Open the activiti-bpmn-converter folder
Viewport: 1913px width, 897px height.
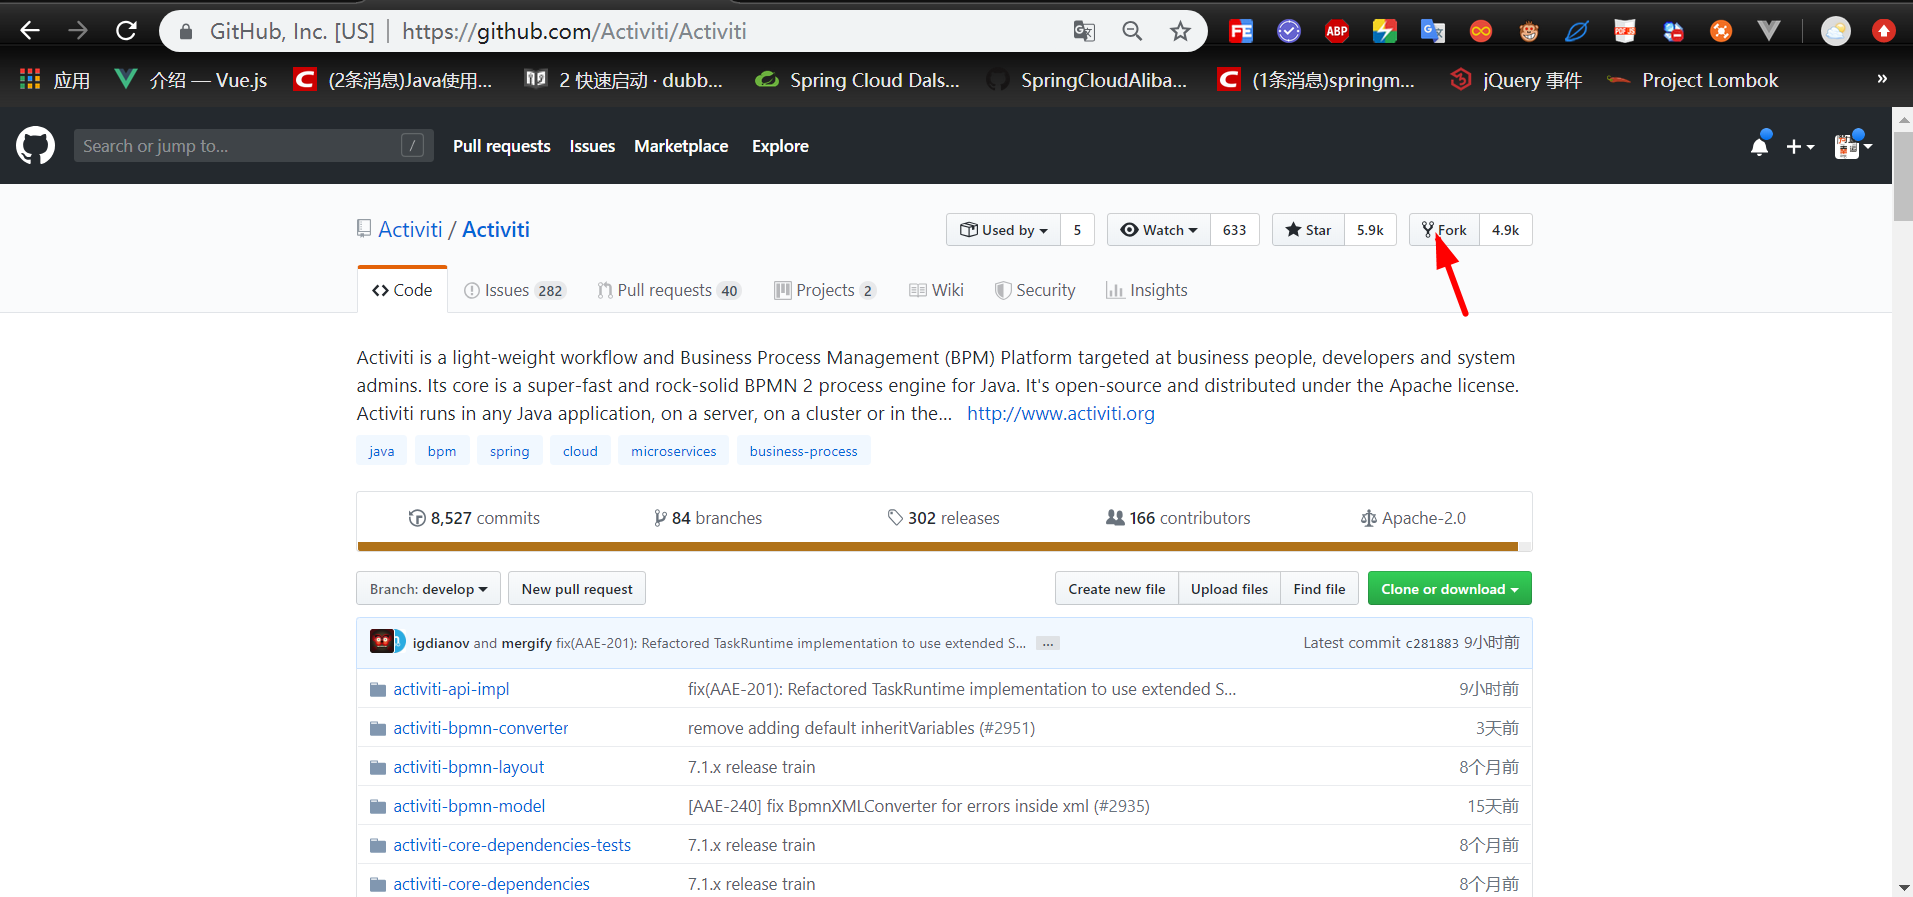click(481, 728)
